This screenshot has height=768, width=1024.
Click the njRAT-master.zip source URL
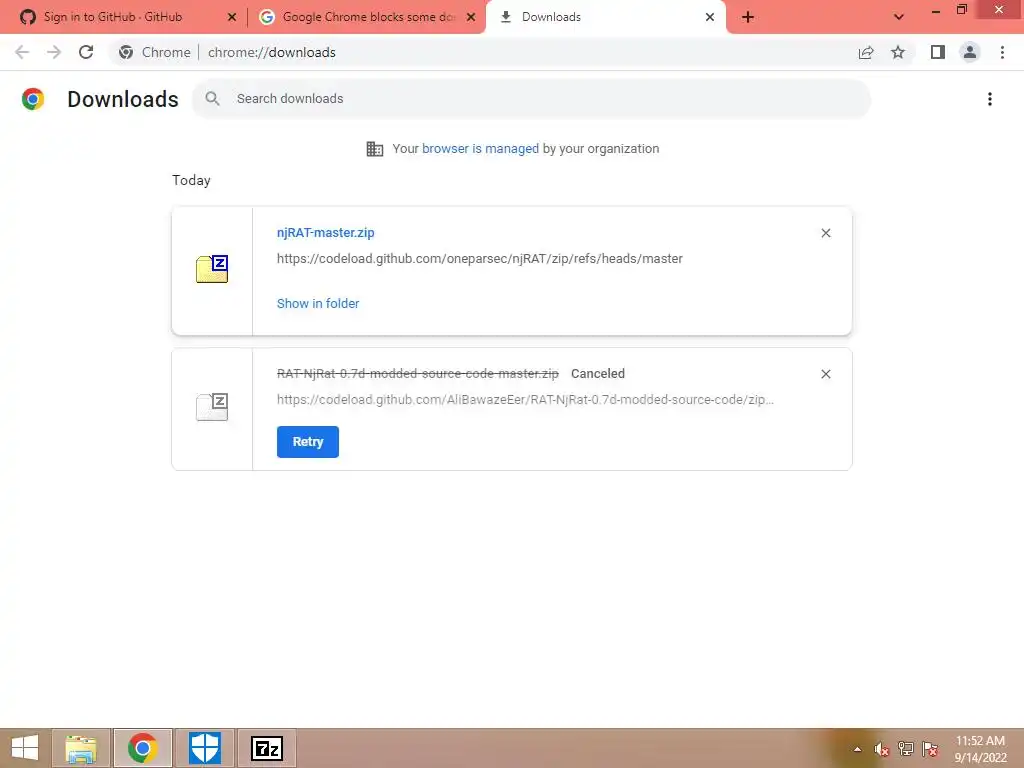tap(479, 259)
